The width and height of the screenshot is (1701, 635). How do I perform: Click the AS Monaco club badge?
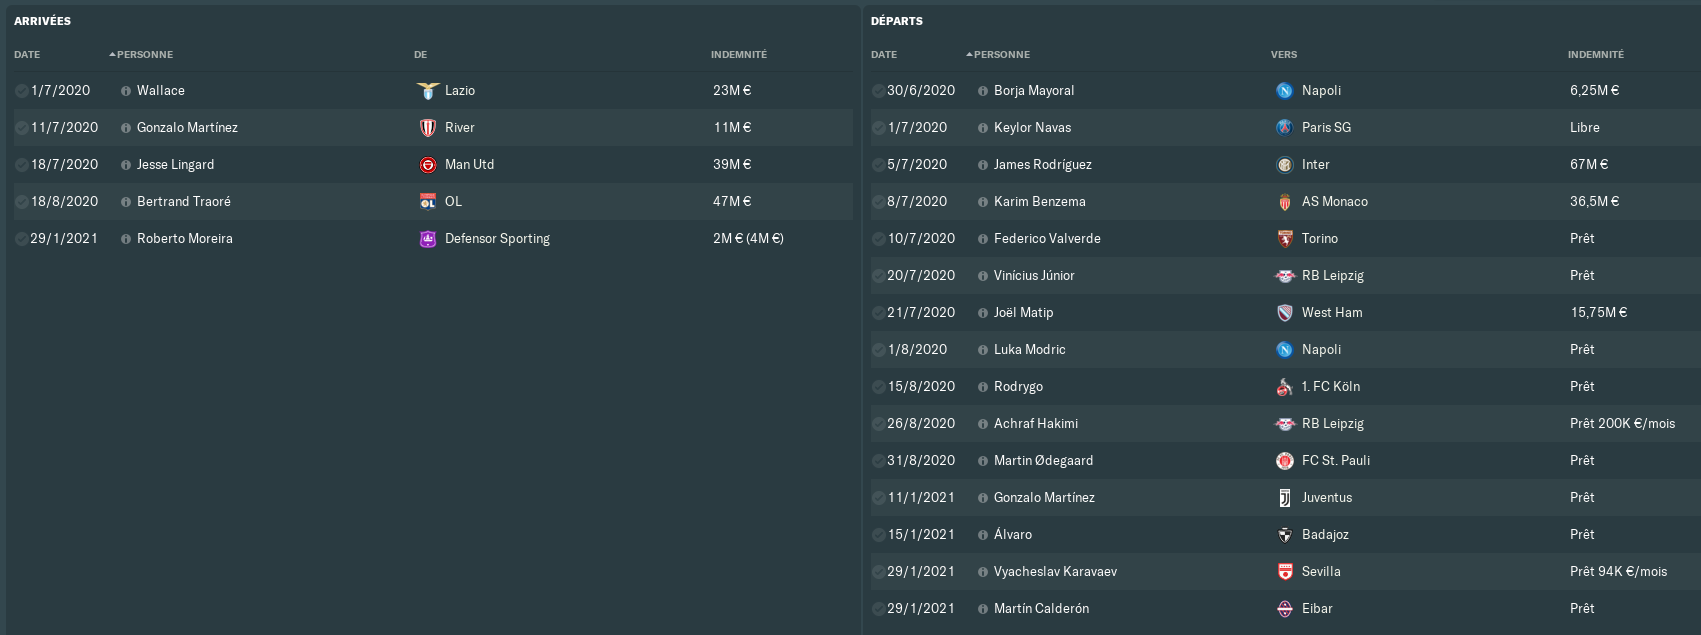(1285, 202)
